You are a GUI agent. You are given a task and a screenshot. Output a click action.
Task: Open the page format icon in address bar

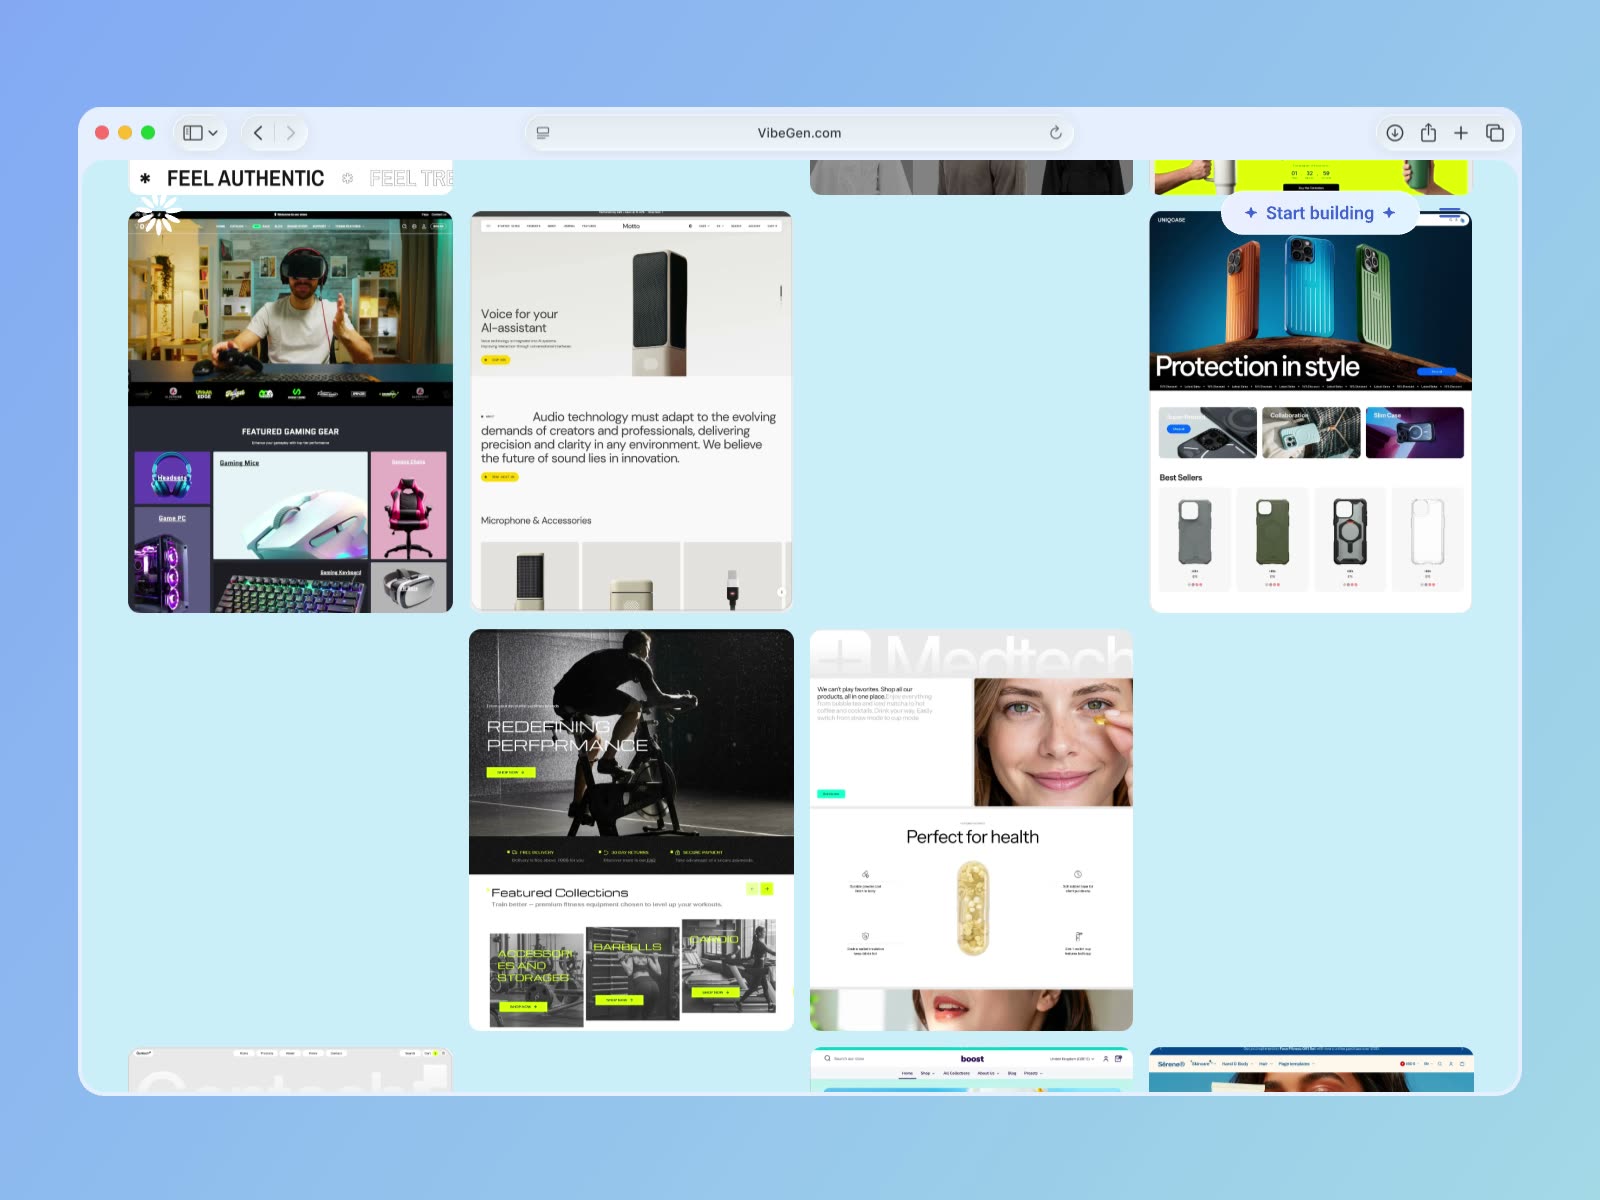(x=543, y=133)
